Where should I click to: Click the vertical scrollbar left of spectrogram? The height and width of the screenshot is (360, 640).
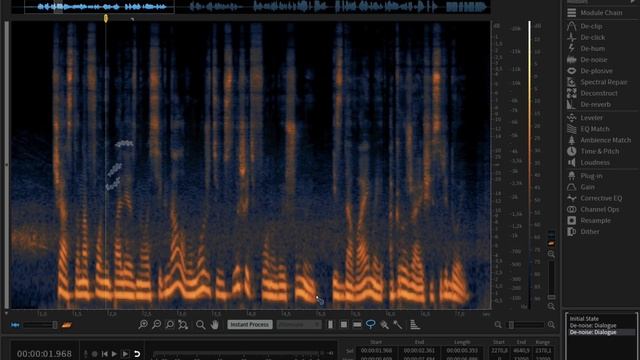point(6,164)
